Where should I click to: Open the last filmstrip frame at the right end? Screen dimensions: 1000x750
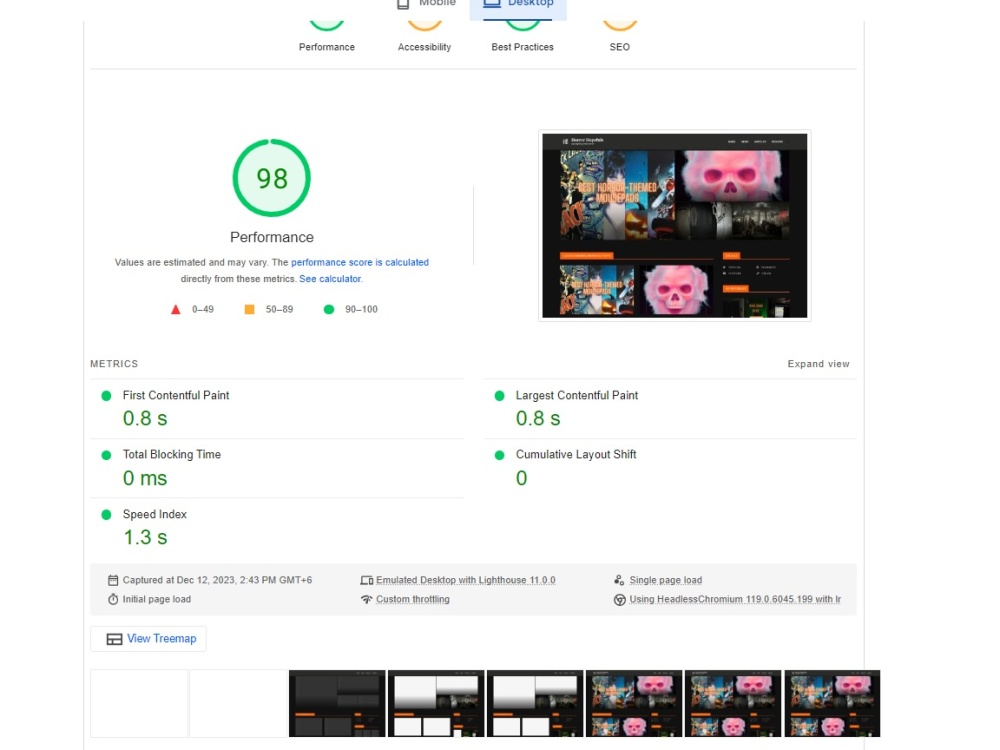832,703
